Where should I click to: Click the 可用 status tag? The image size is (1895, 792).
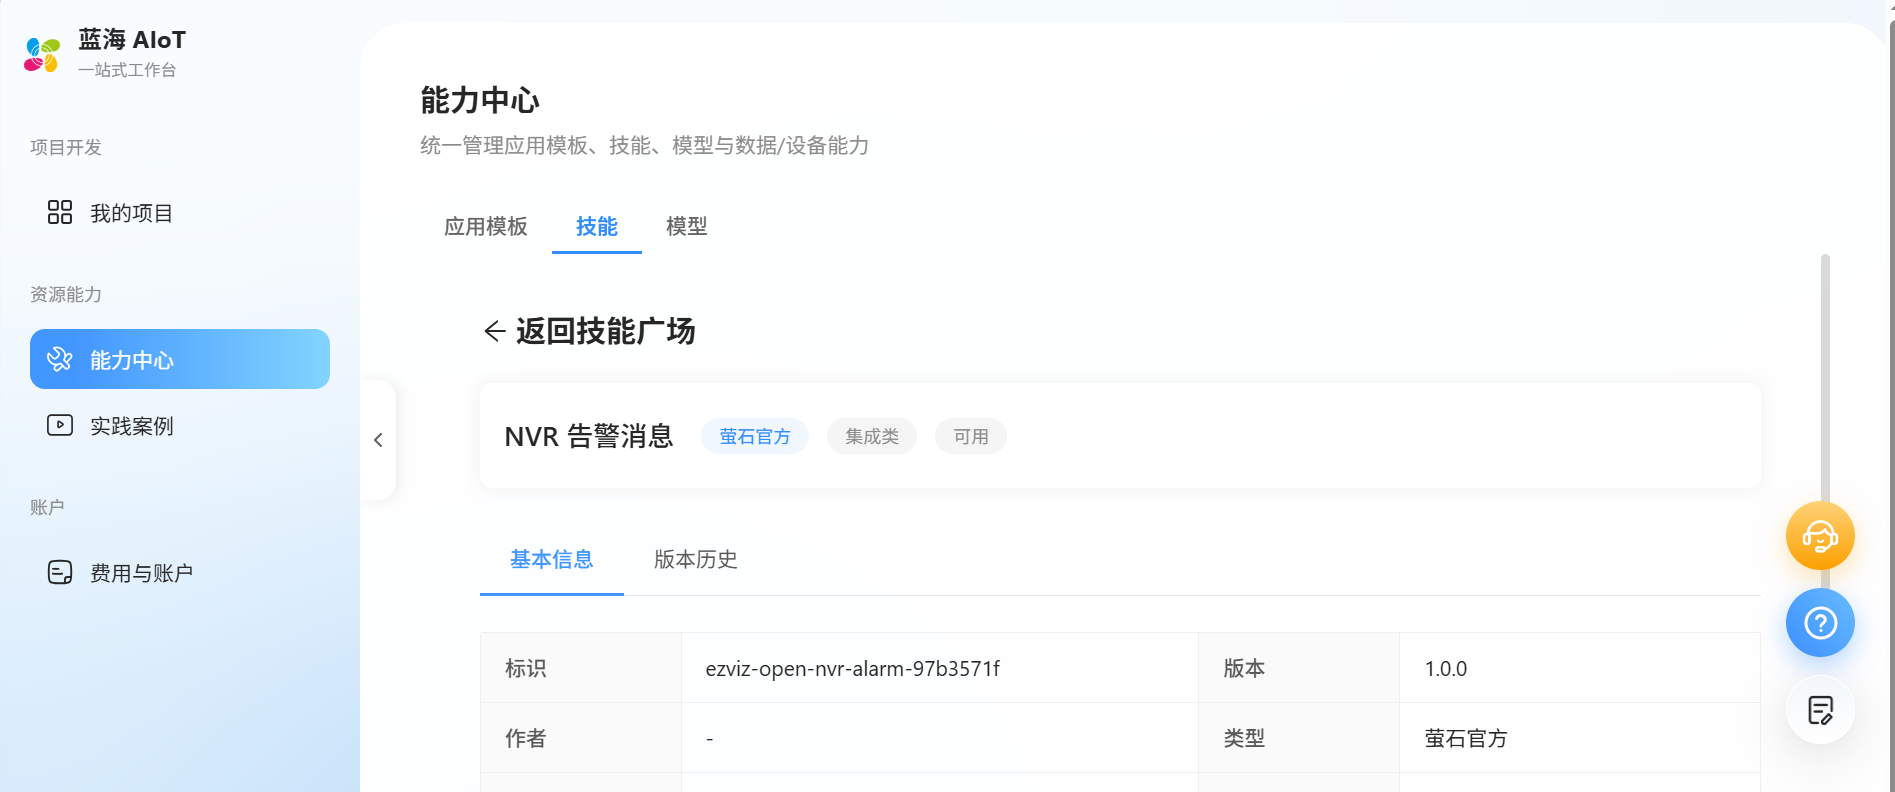pyautogui.click(x=971, y=437)
